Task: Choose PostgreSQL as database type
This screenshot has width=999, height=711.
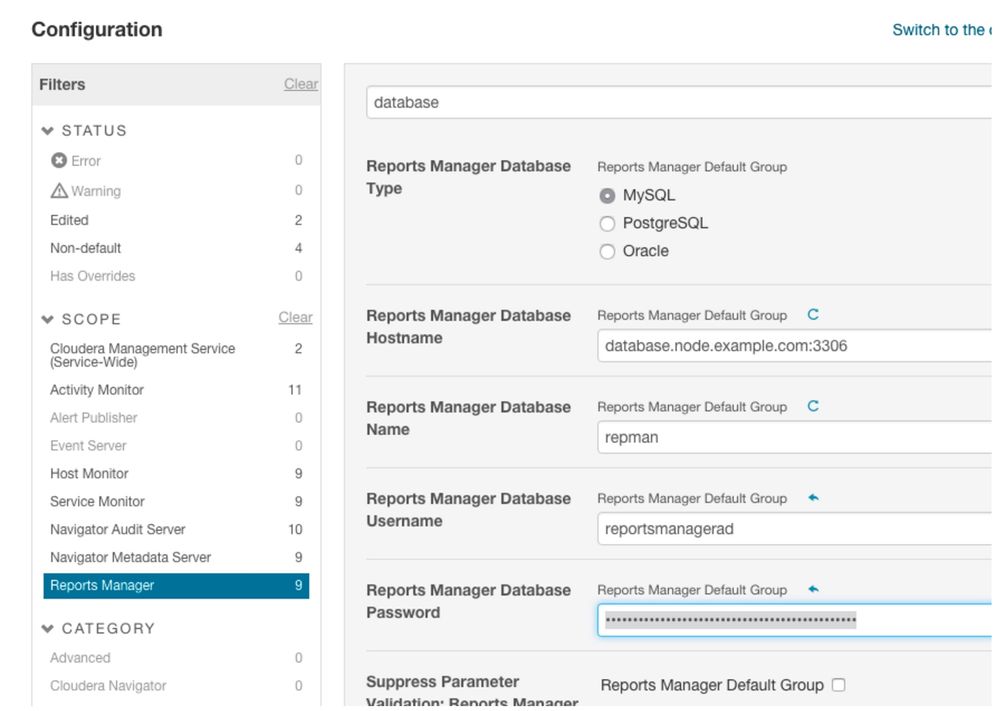Action: [607, 224]
